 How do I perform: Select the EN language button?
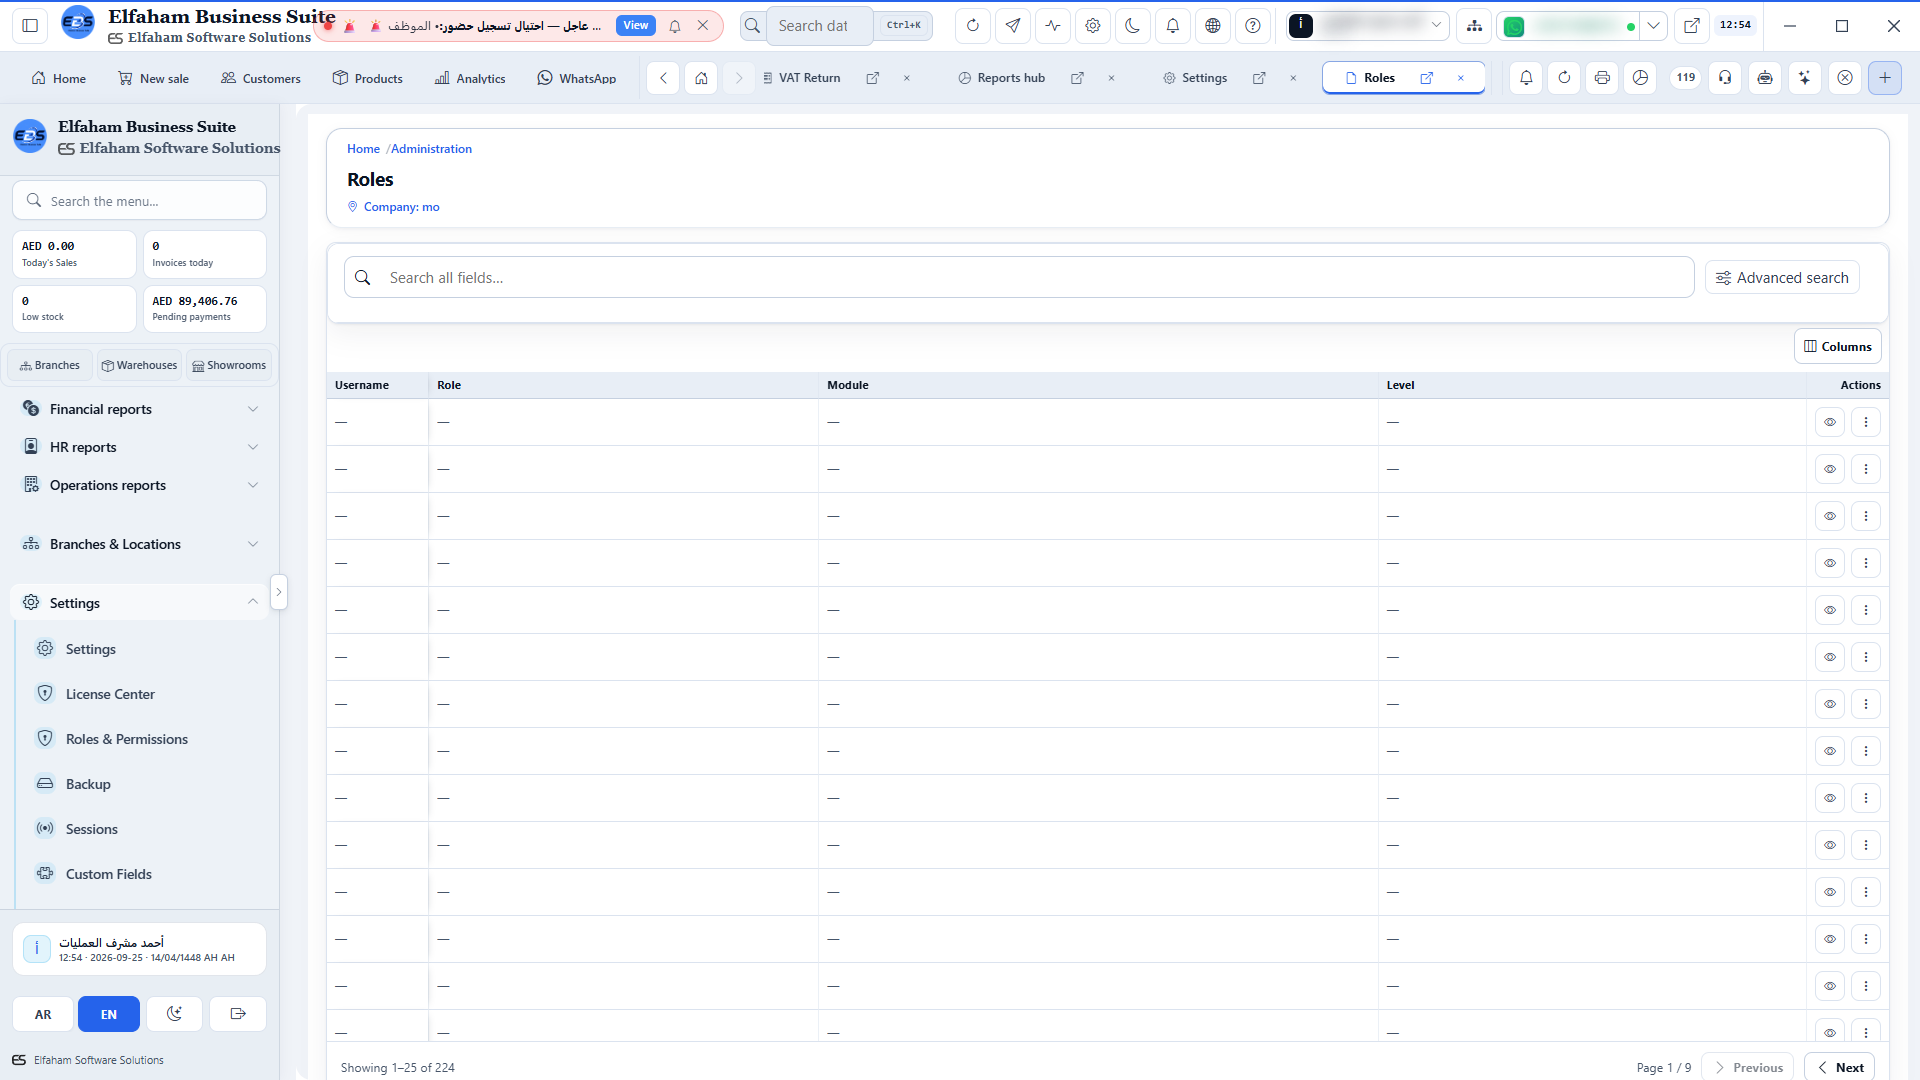tap(109, 1014)
